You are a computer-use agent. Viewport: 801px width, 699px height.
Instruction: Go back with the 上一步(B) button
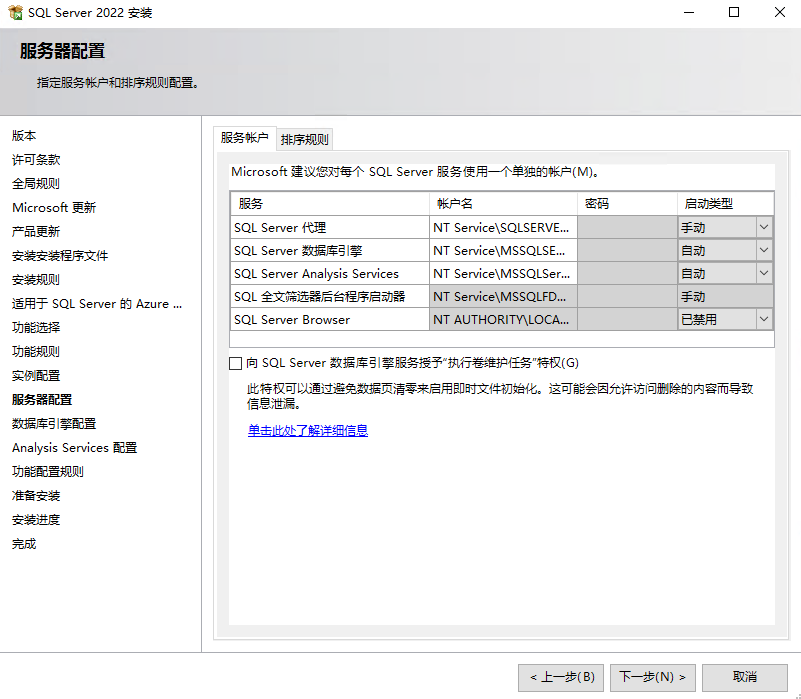coord(561,678)
